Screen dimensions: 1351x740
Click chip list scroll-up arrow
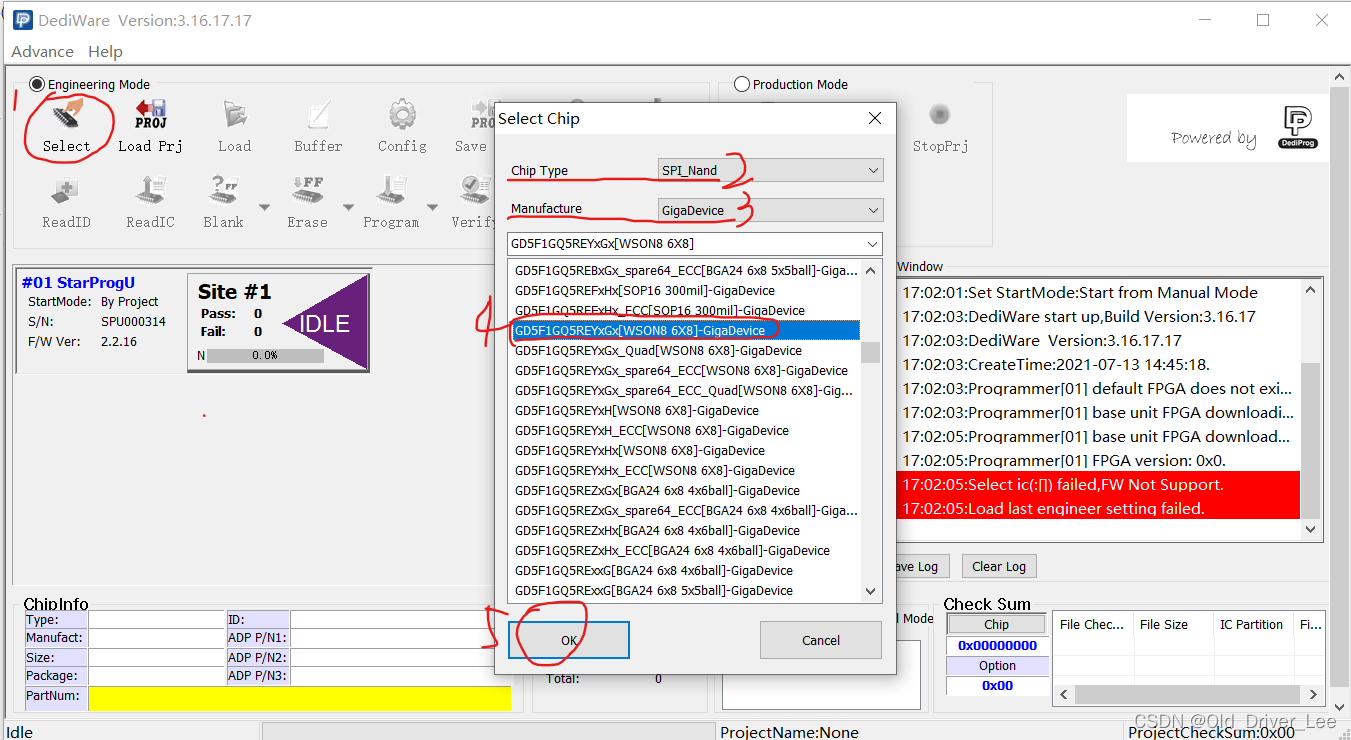(871, 270)
